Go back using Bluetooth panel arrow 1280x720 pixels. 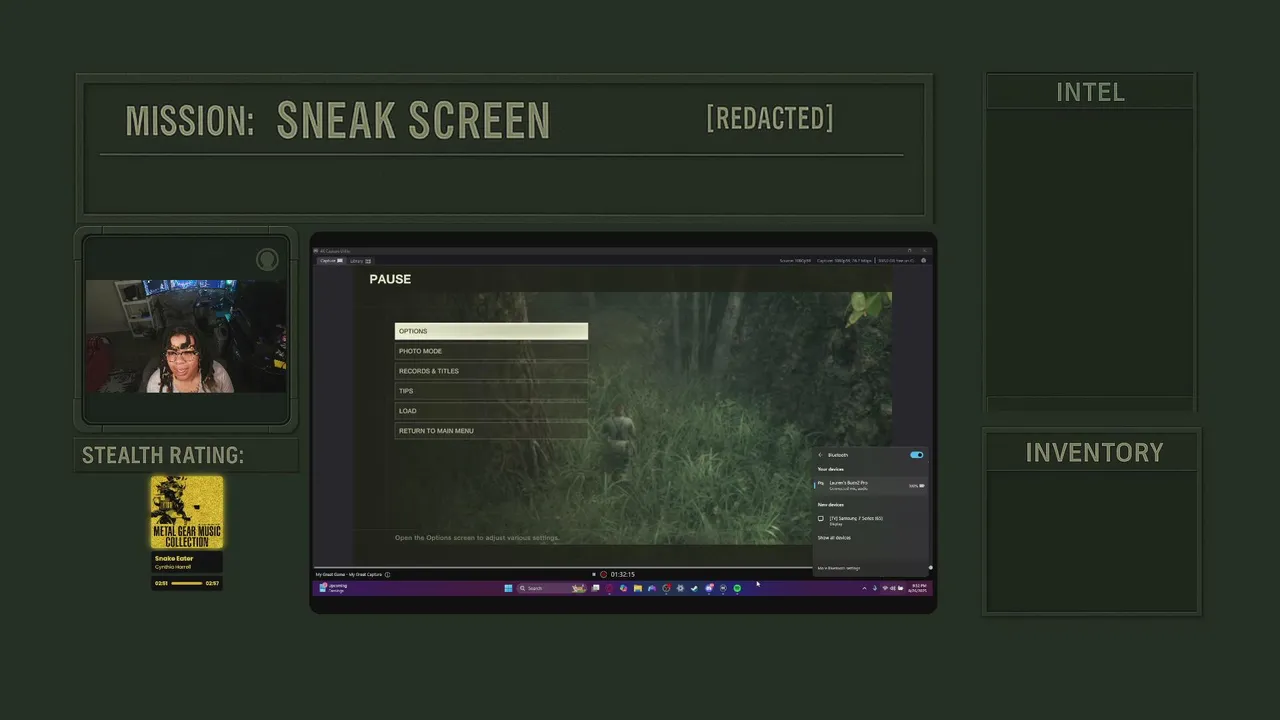[821, 455]
